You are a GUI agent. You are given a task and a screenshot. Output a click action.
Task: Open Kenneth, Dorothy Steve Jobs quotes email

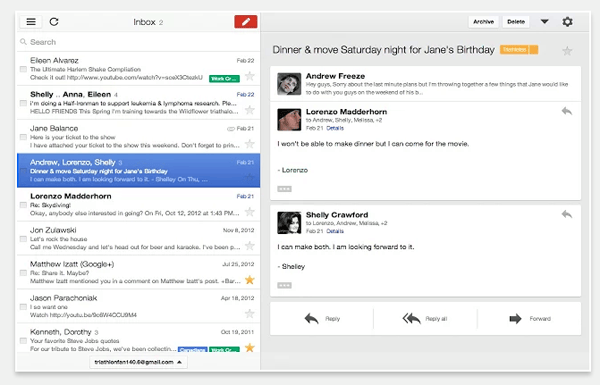pyautogui.click(x=139, y=339)
